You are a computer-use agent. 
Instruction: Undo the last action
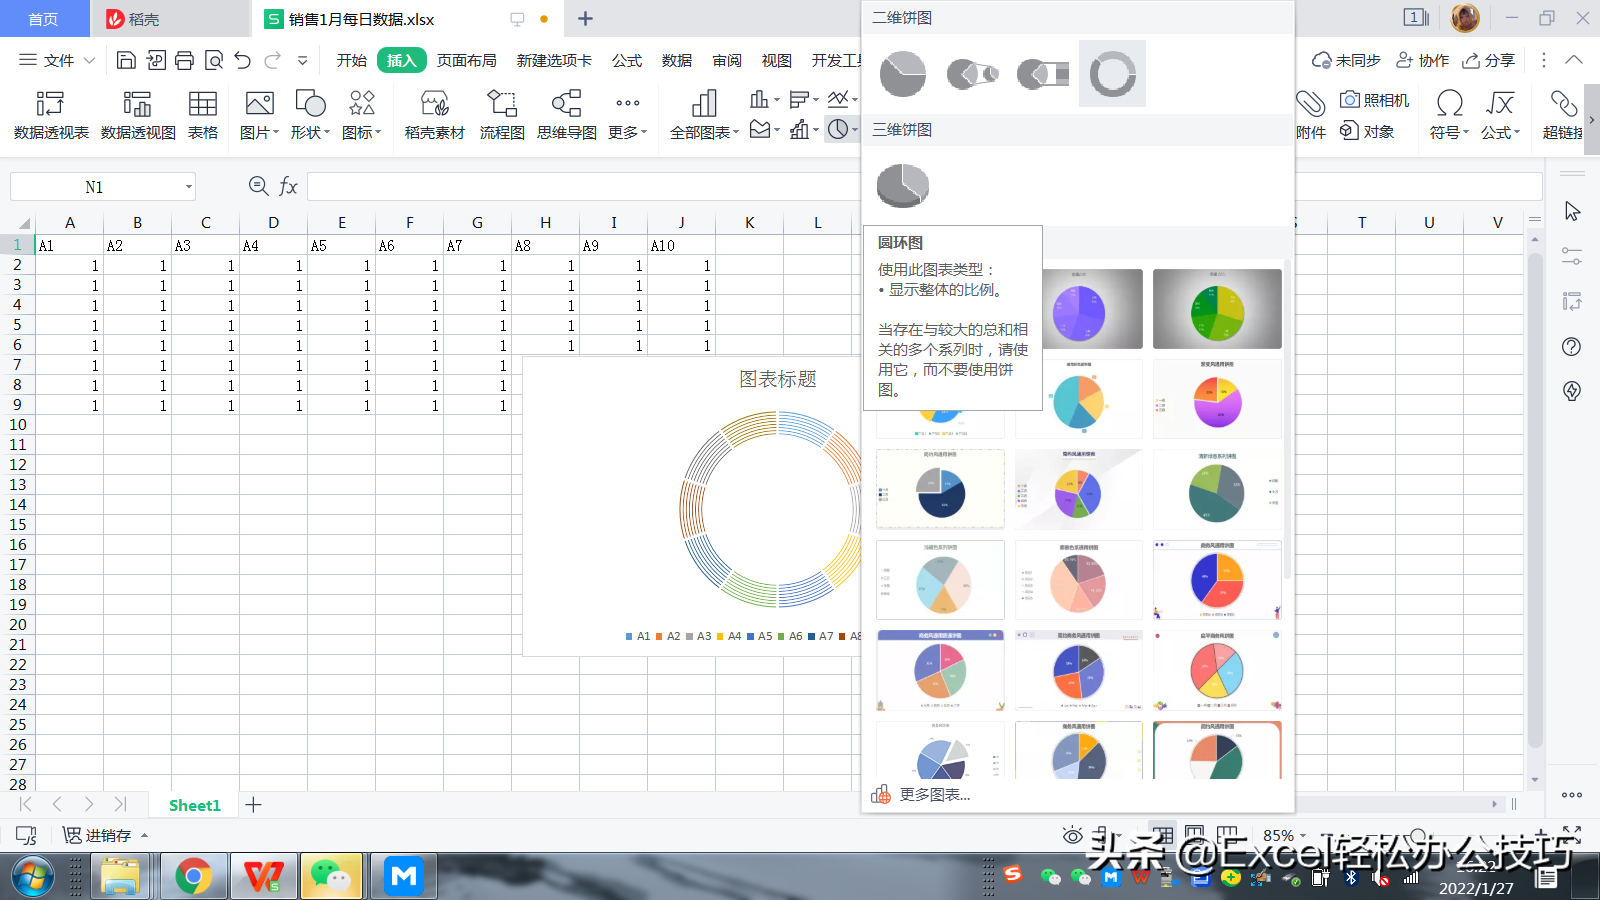point(243,60)
